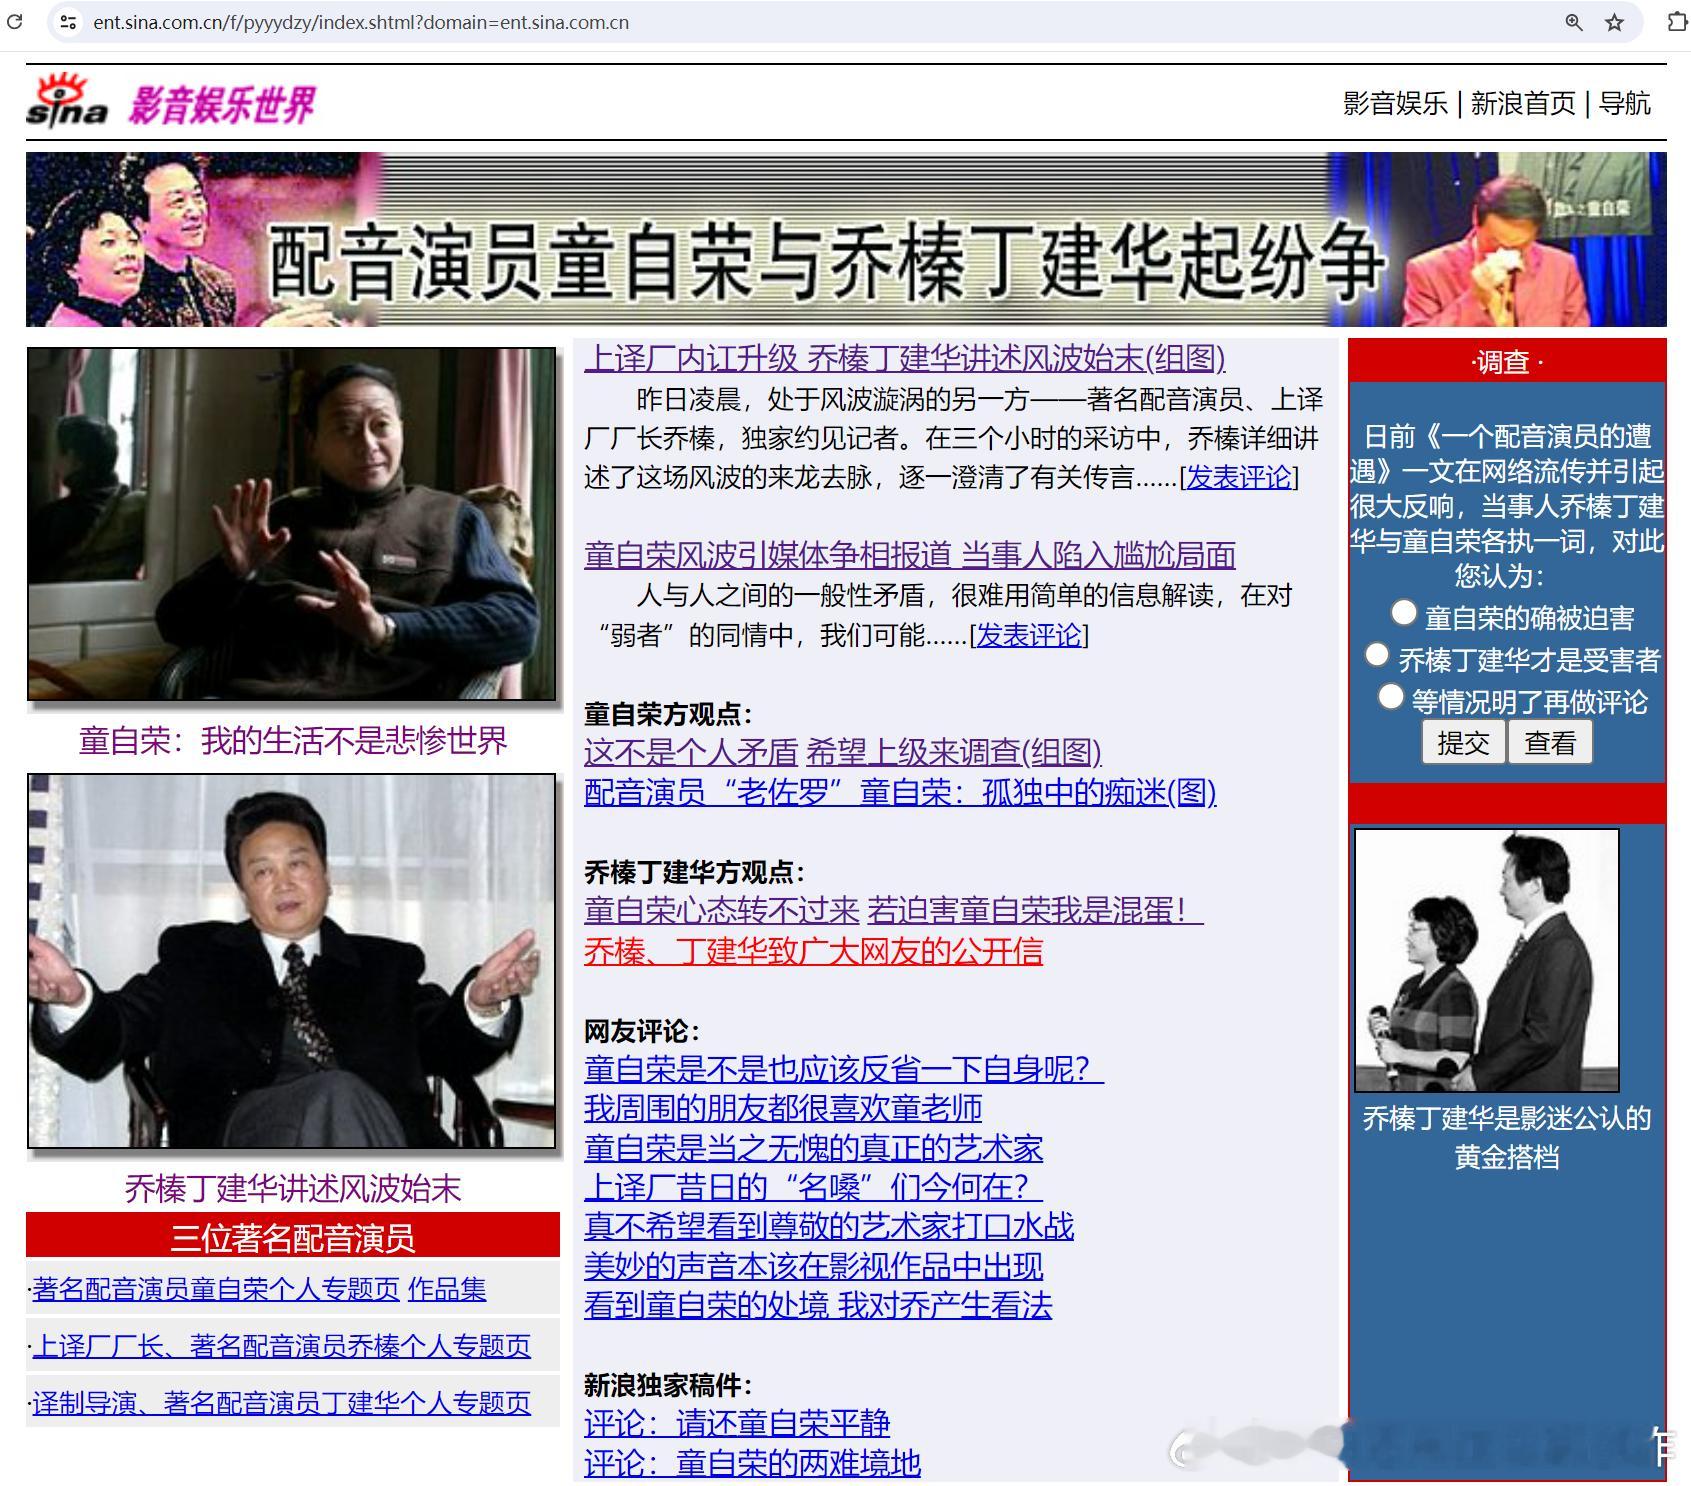Click the ·调查· survey header

click(1507, 361)
